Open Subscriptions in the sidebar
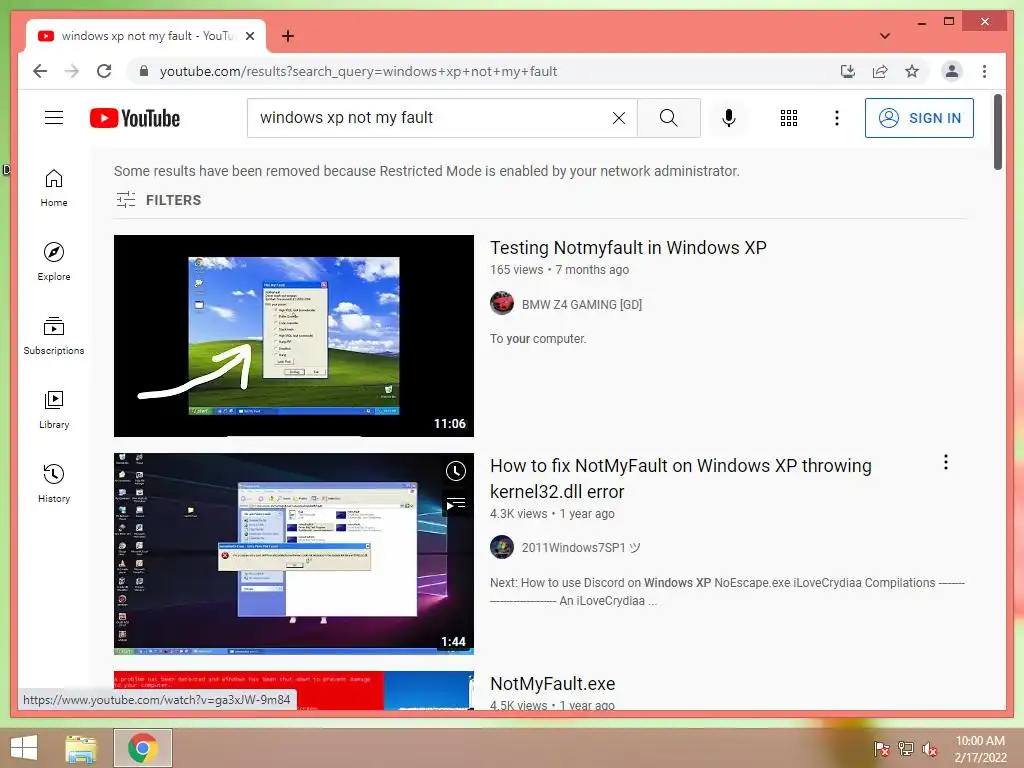 point(54,336)
